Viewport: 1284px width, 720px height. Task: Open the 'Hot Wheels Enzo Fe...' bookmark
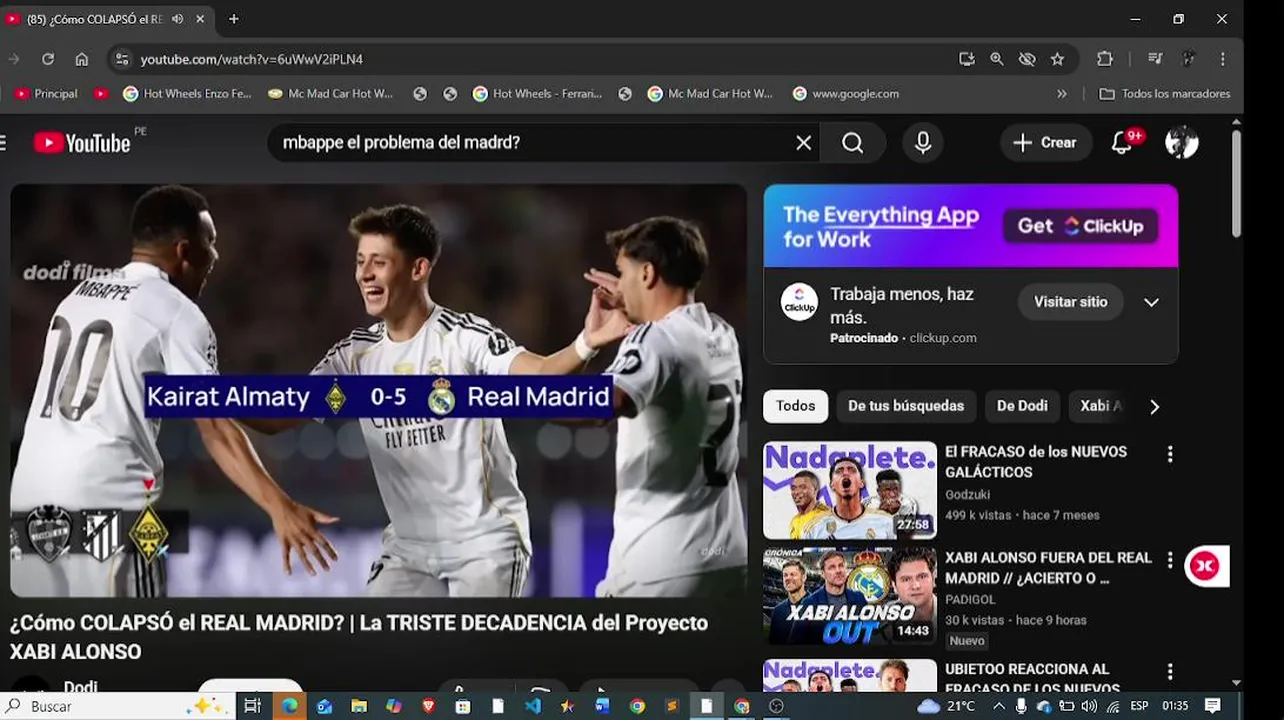point(187,94)
